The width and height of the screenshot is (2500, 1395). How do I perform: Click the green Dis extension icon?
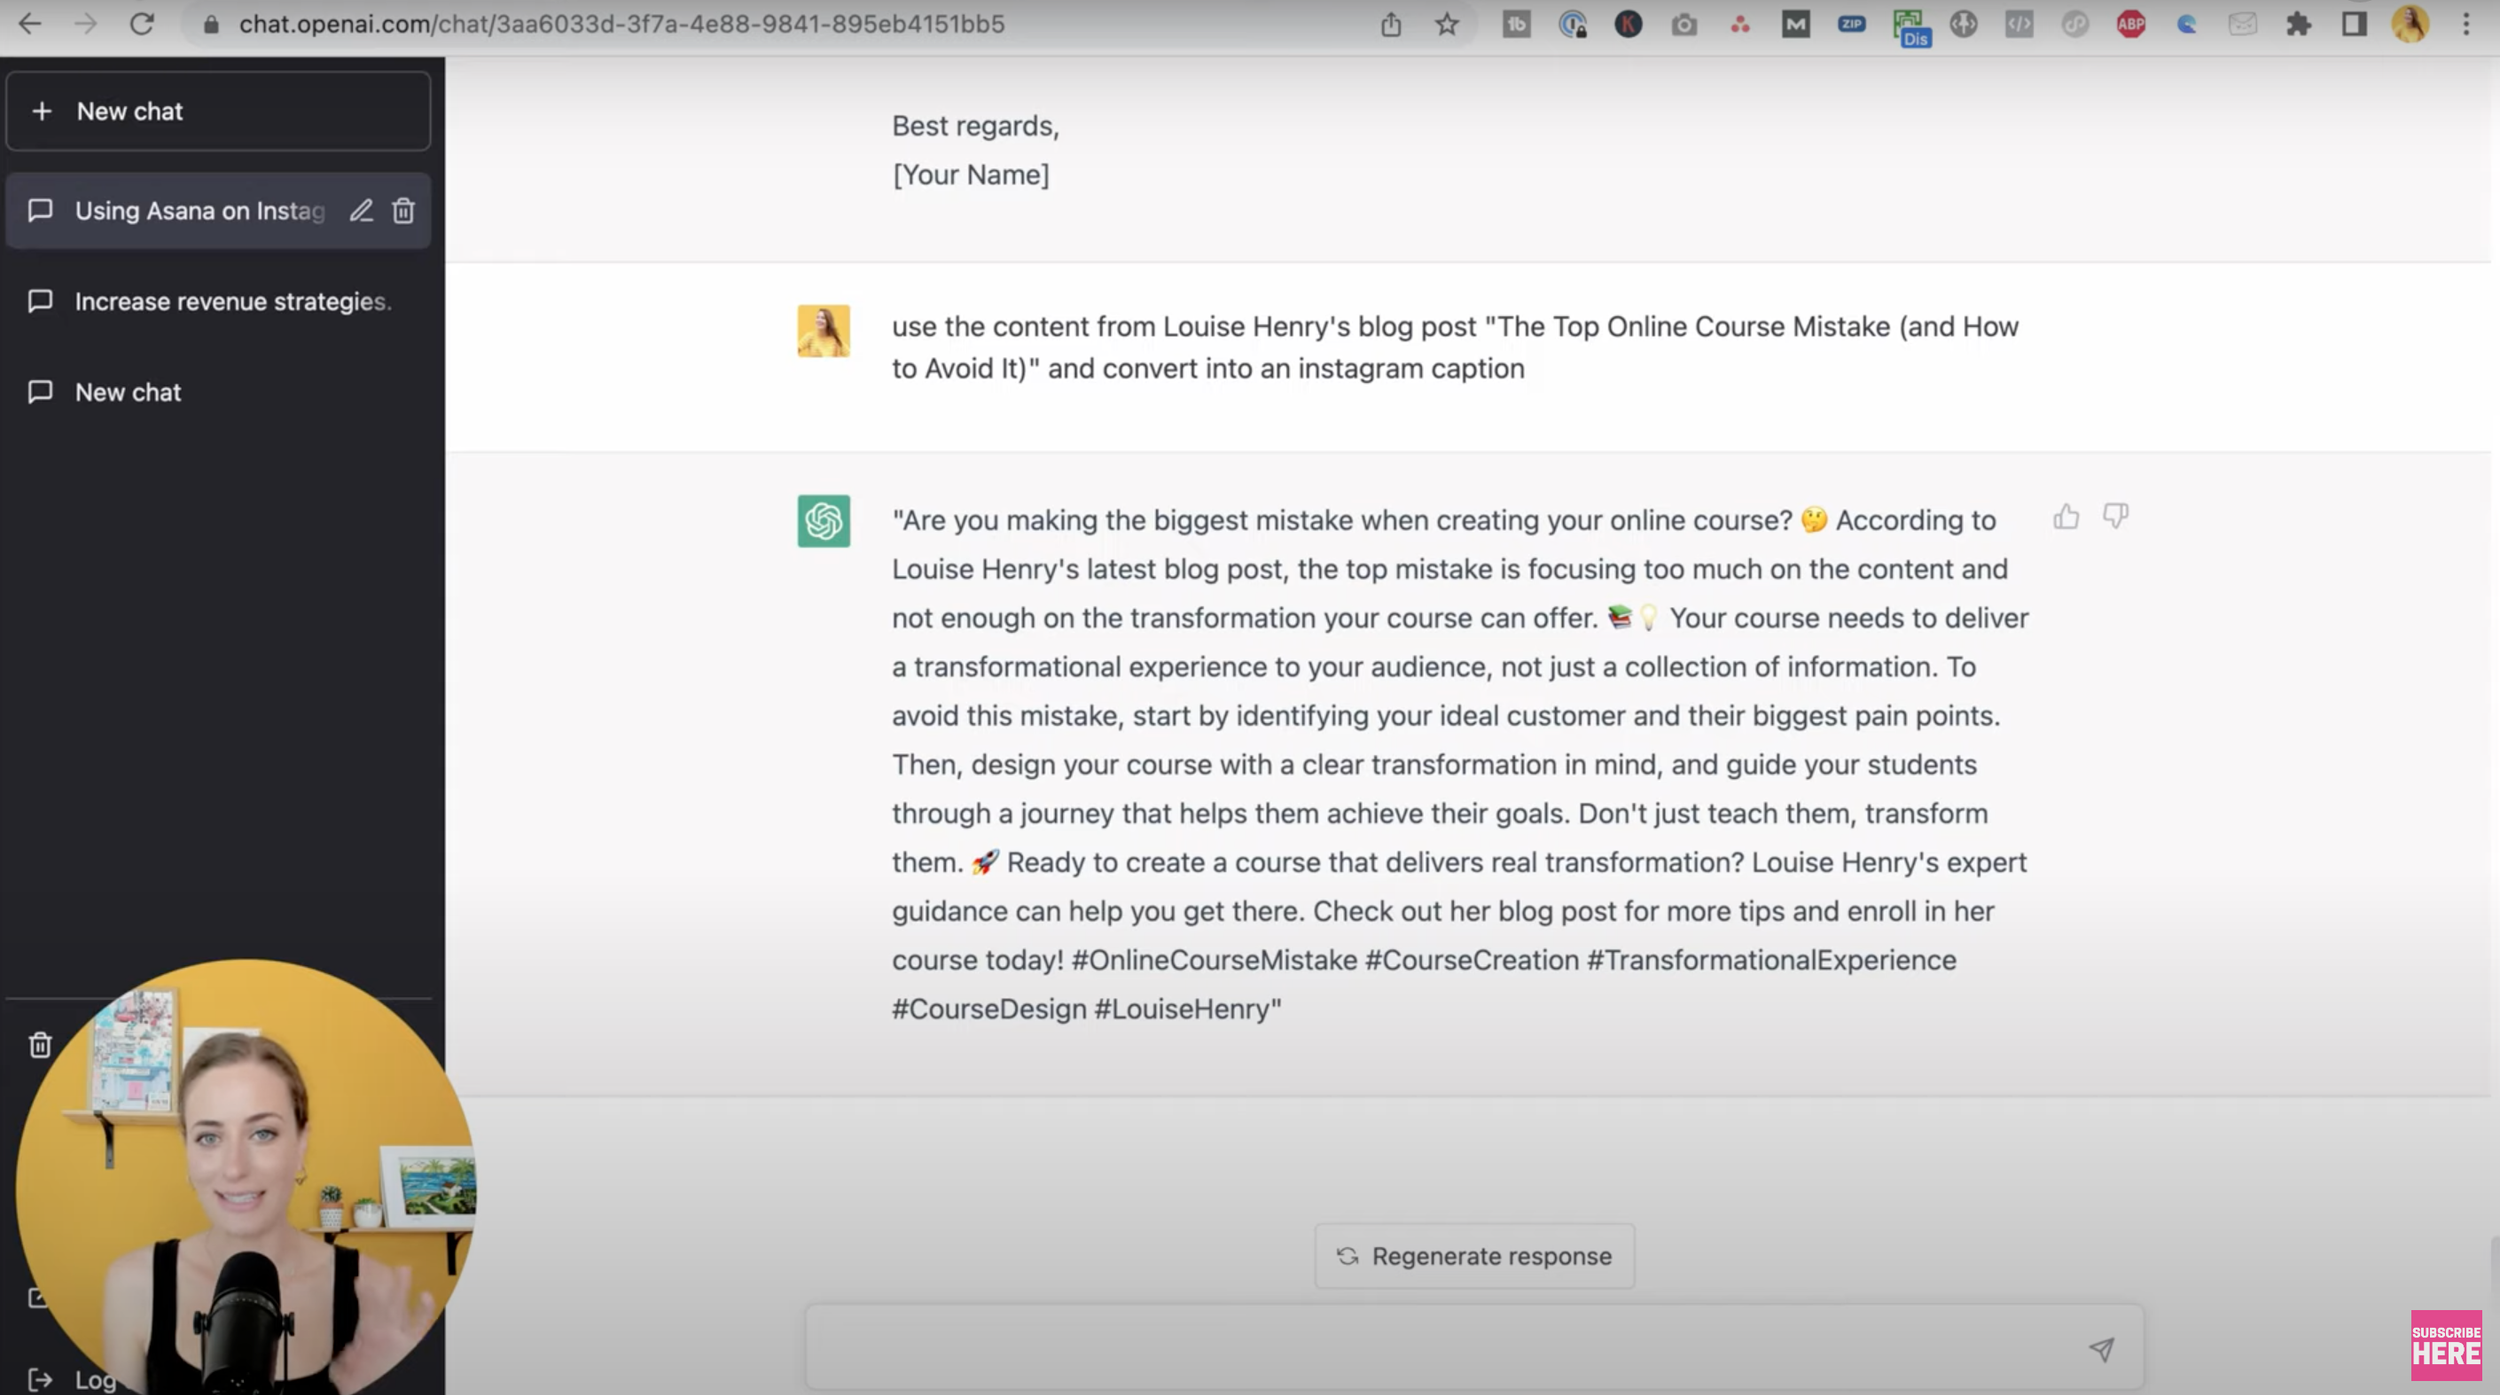(x=1911, y=27)
